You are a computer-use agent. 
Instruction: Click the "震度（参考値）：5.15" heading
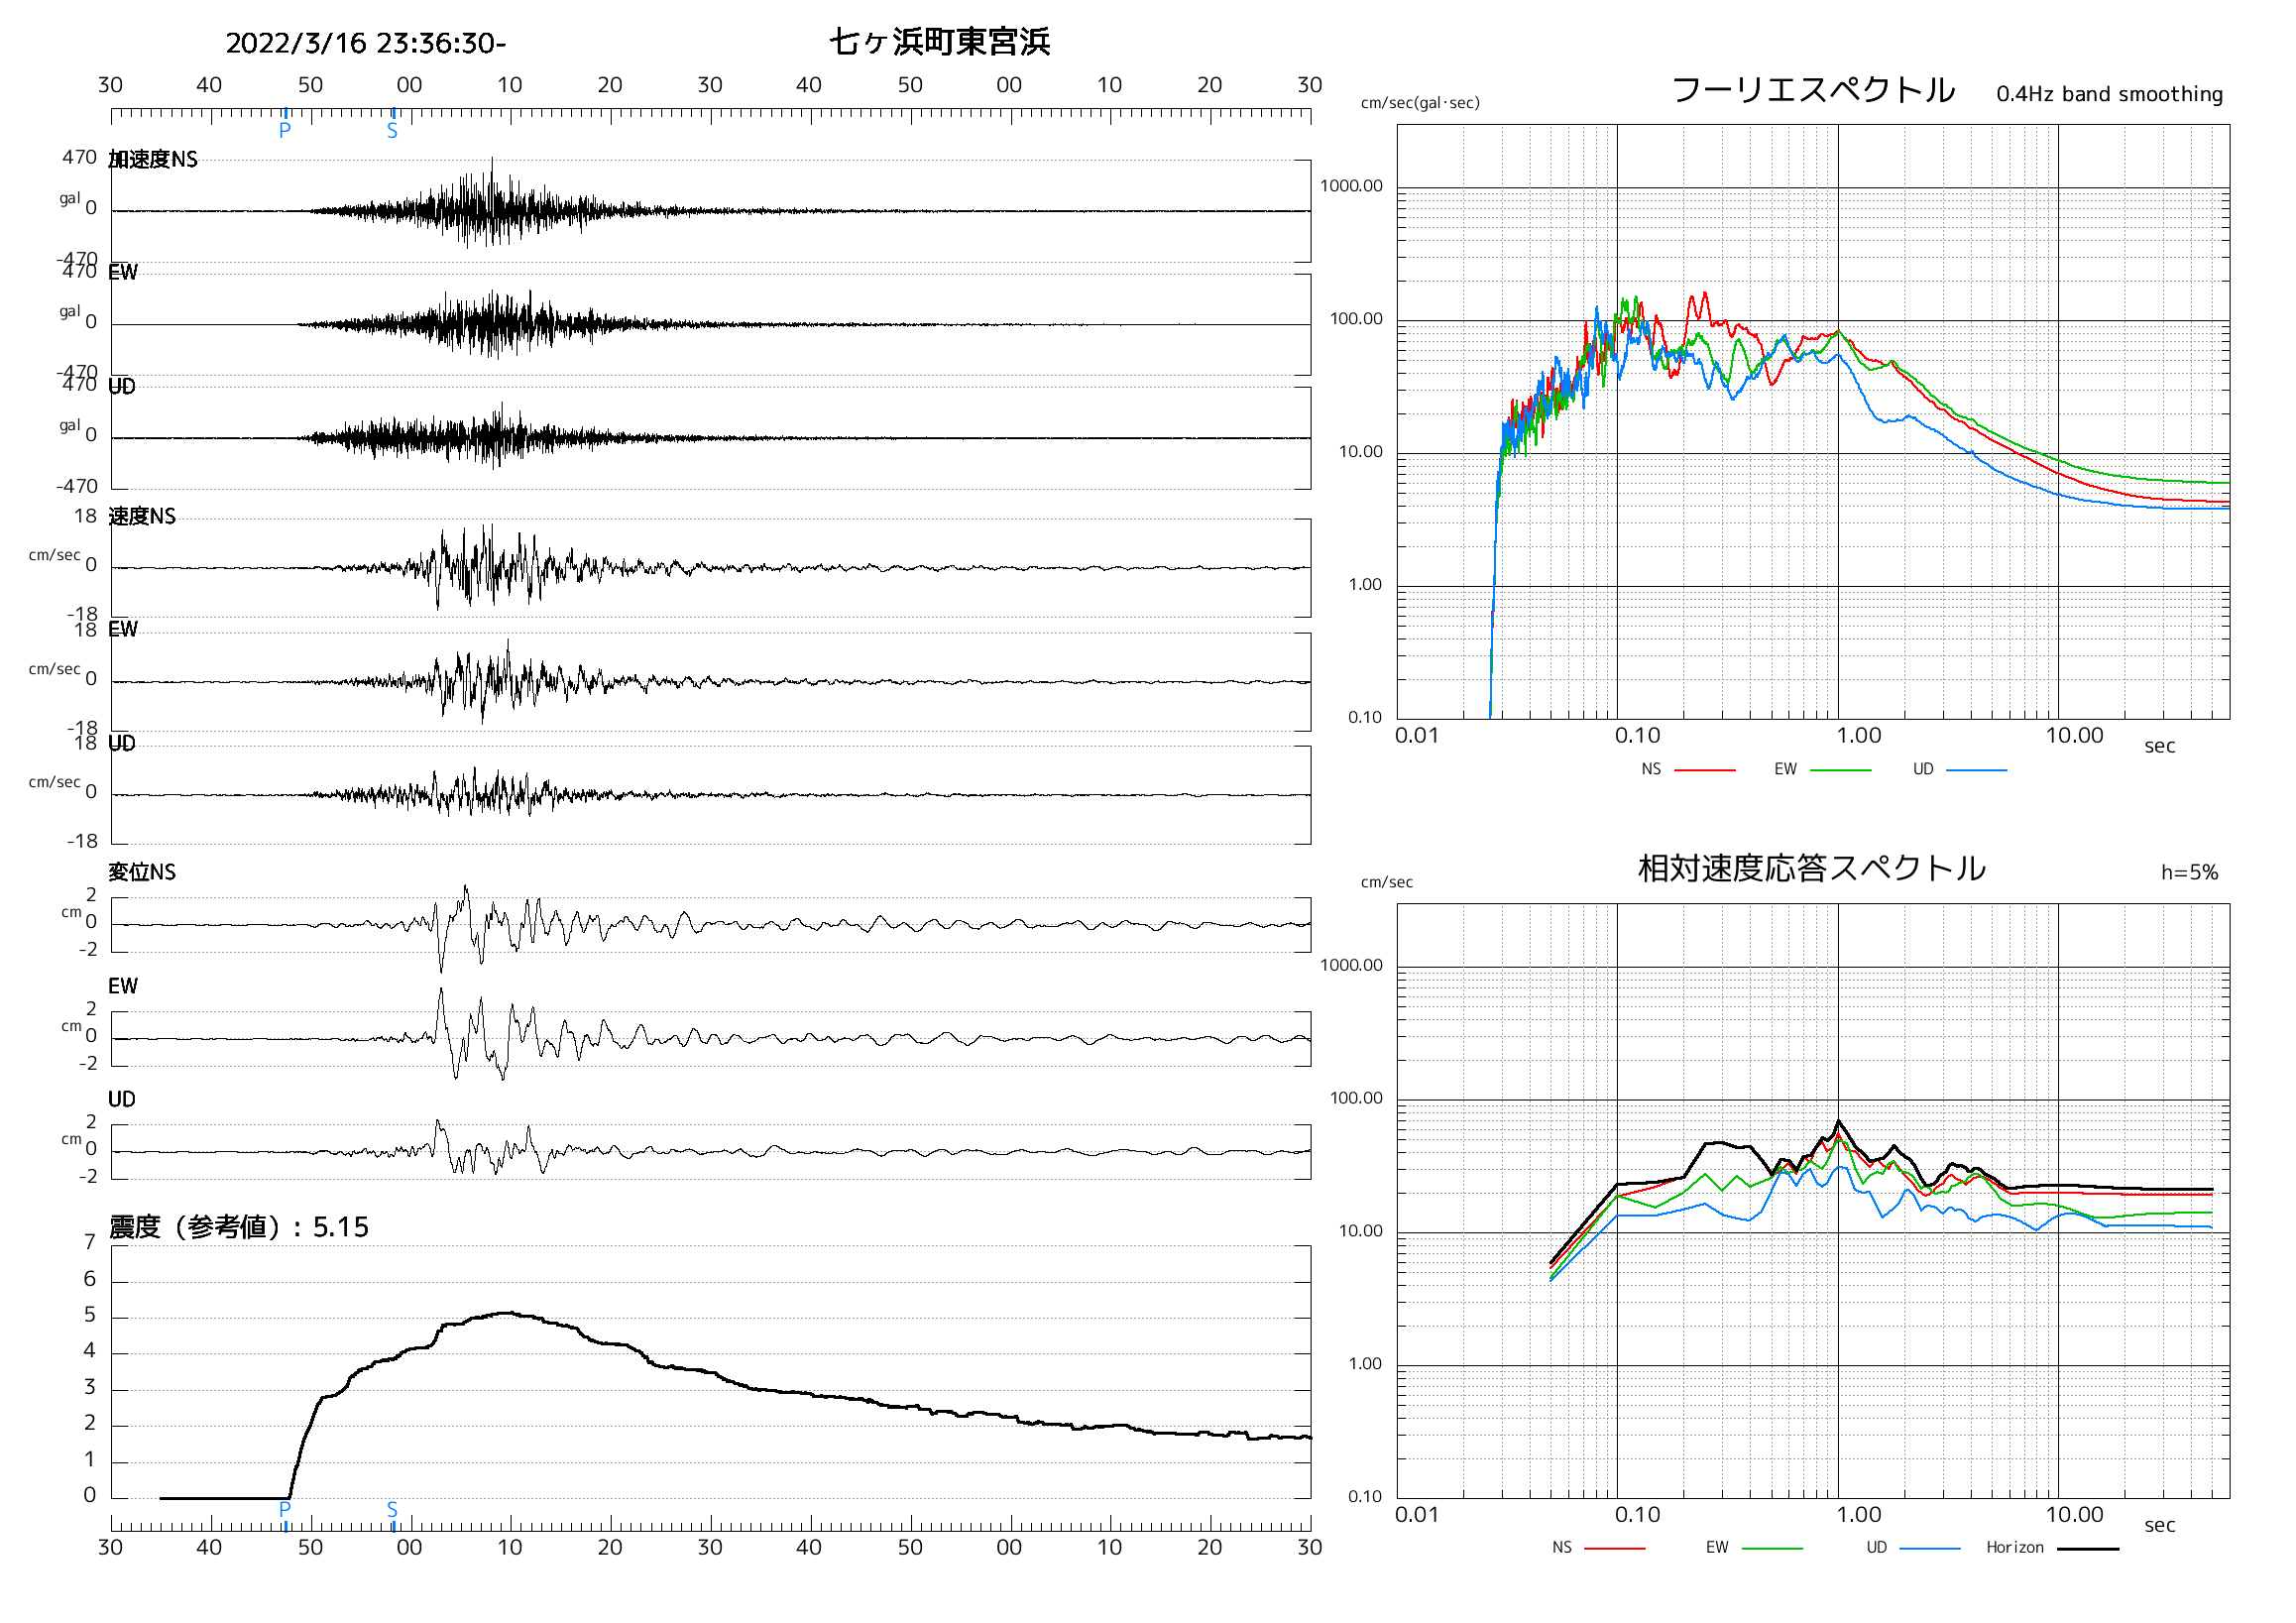click(x=239, y=1227)
